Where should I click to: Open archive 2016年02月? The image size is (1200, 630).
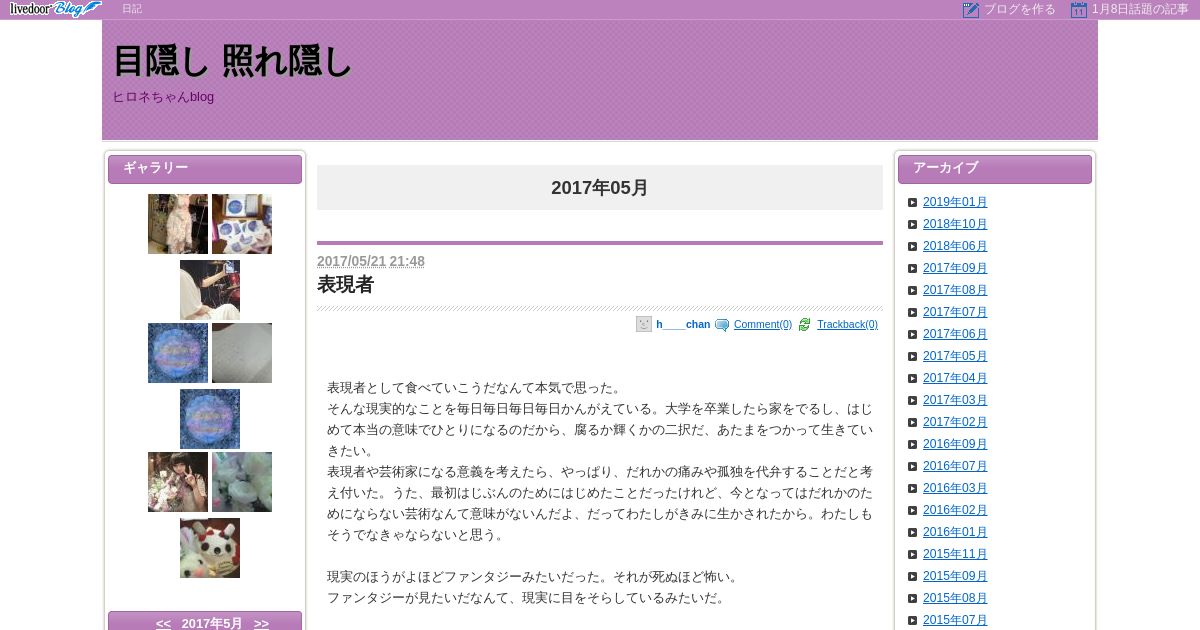955,510
